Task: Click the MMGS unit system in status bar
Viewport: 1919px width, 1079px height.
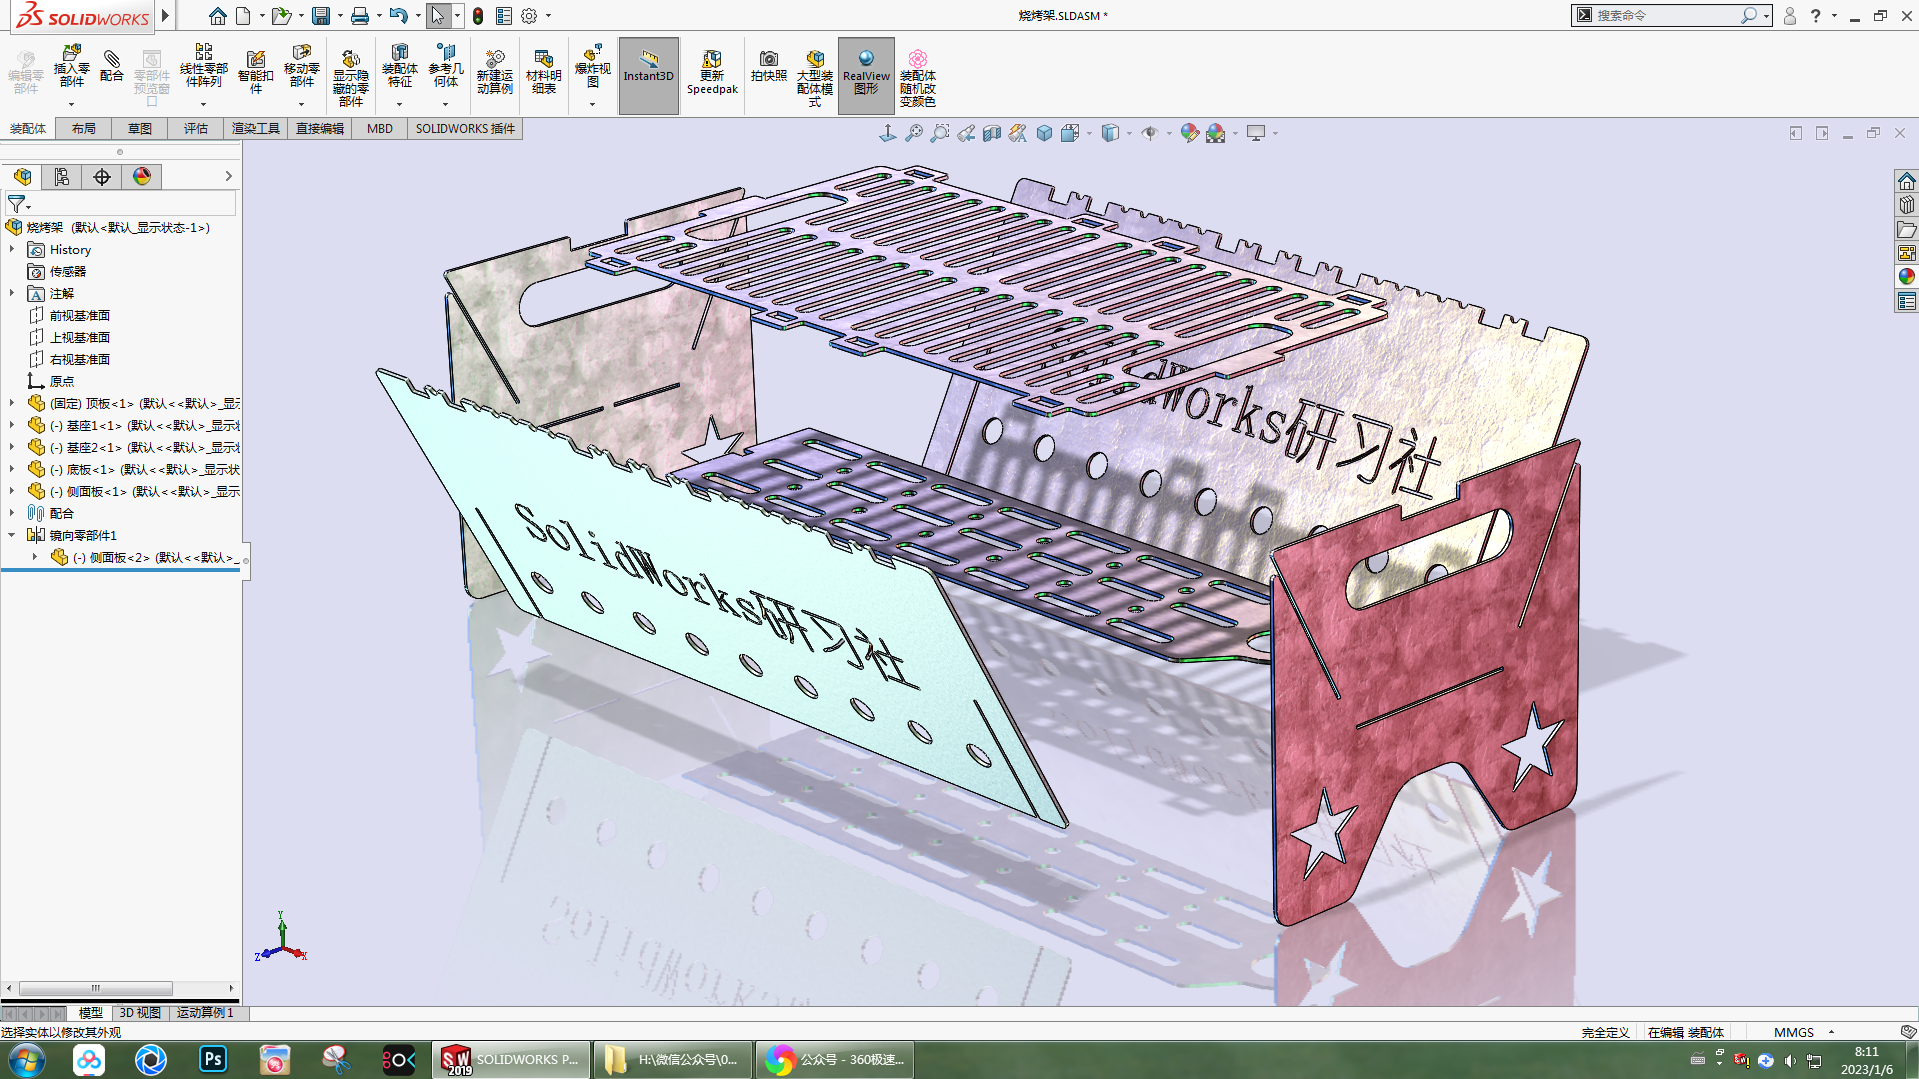Action: tap(1794, 1032)
